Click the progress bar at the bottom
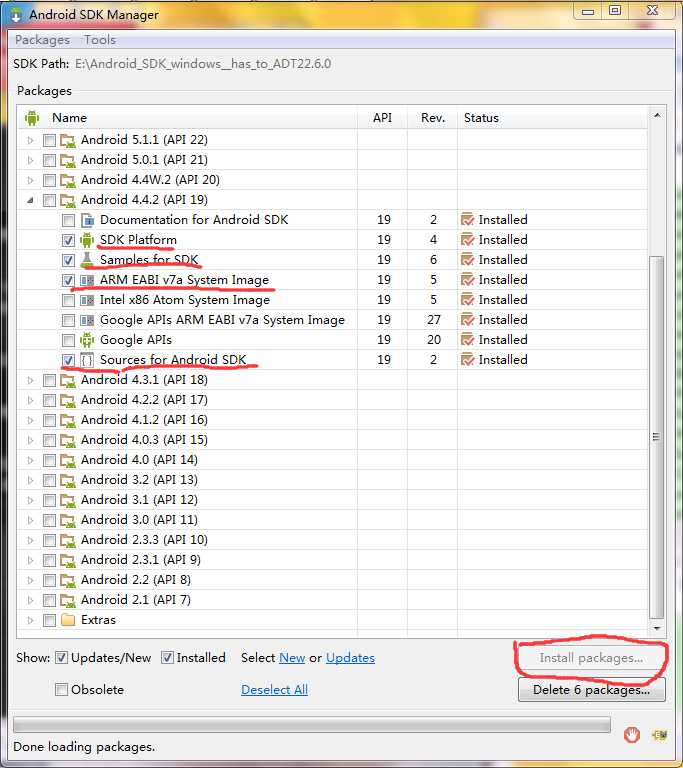 (x=312, y=725)
